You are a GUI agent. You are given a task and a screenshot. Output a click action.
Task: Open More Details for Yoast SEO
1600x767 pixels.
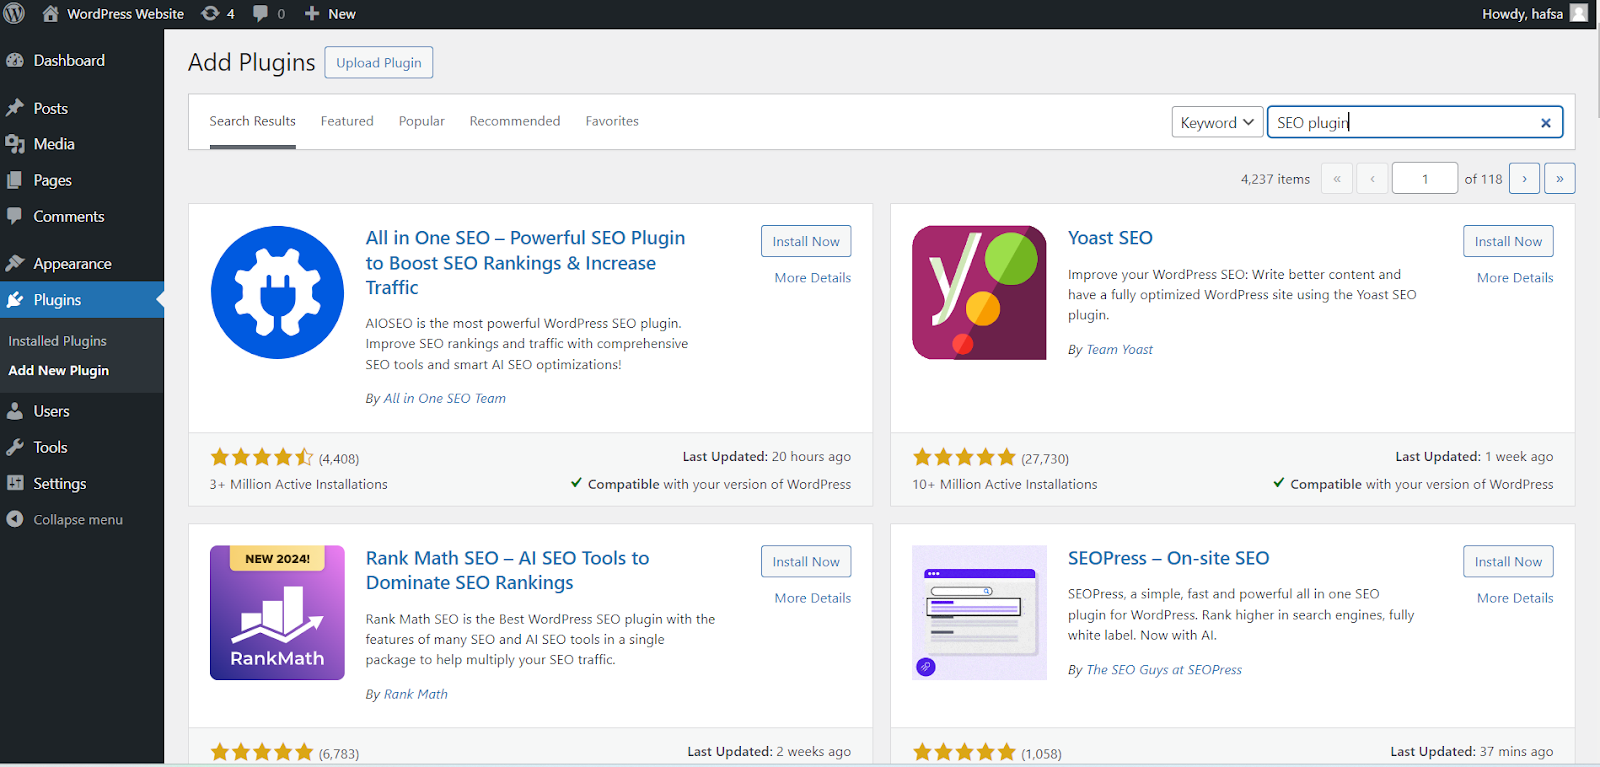pos(1515,277)
